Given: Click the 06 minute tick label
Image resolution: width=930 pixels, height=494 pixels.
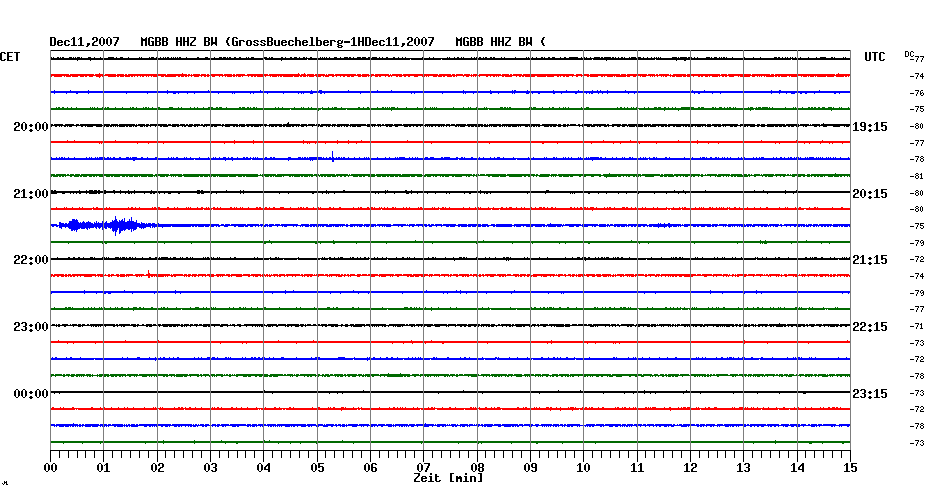Looking at the screenshot, I should [370, 467].
